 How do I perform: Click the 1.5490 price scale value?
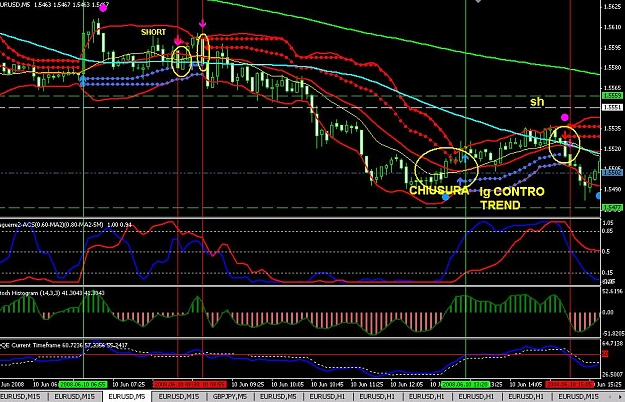613,189
